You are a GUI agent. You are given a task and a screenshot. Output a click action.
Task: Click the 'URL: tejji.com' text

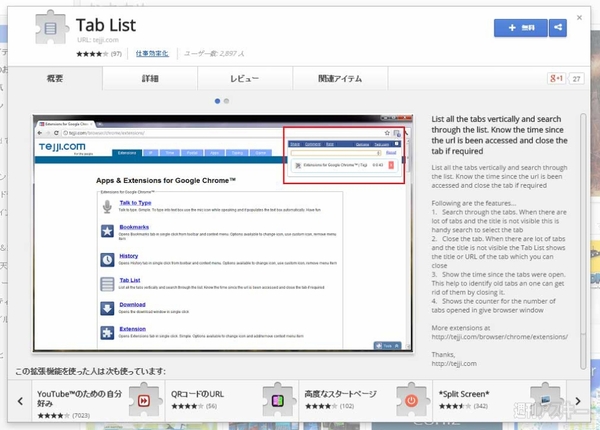click(98, 40)
